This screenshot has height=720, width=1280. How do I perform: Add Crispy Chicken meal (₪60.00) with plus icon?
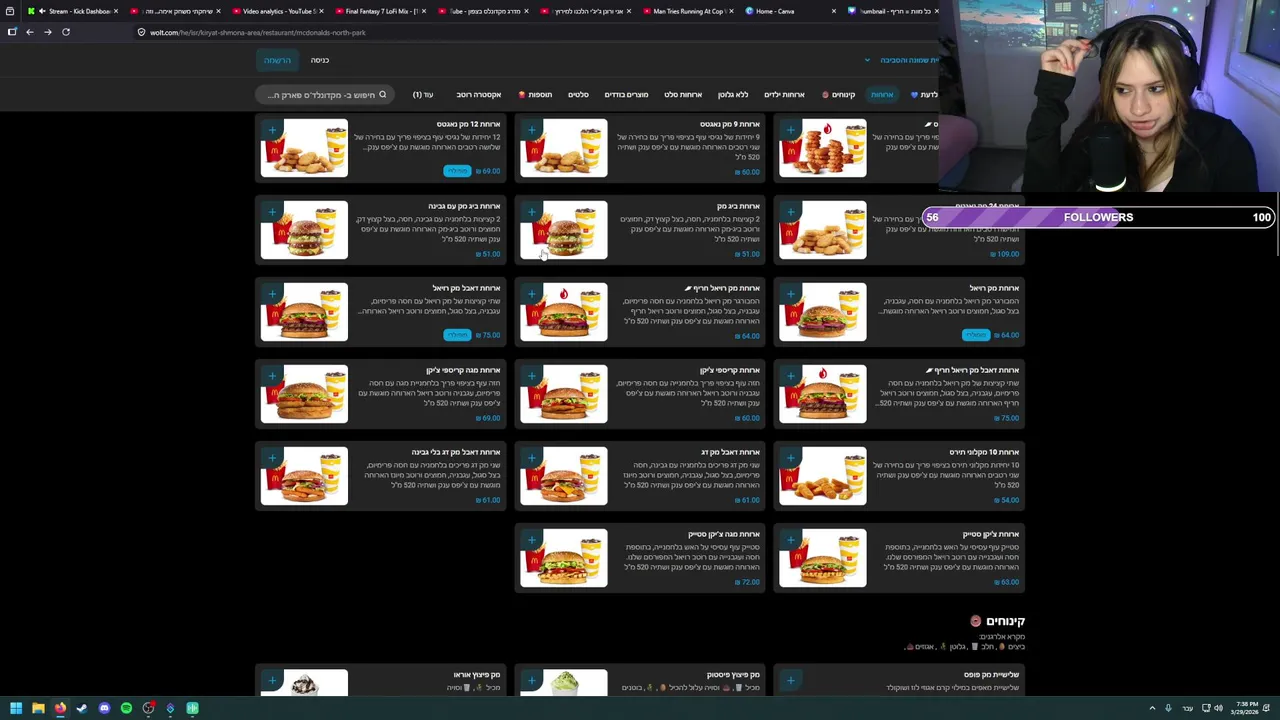[531, 376]
